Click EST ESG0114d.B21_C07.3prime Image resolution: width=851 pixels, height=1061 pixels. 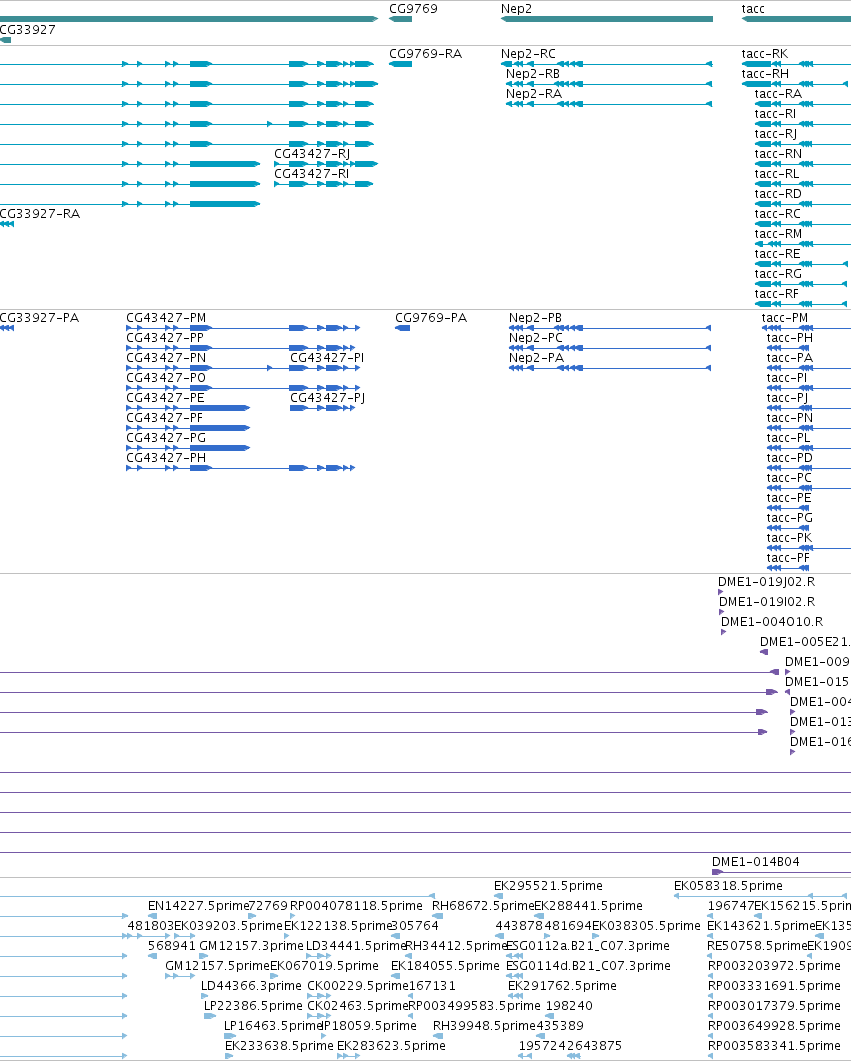[x=589, y=966]
